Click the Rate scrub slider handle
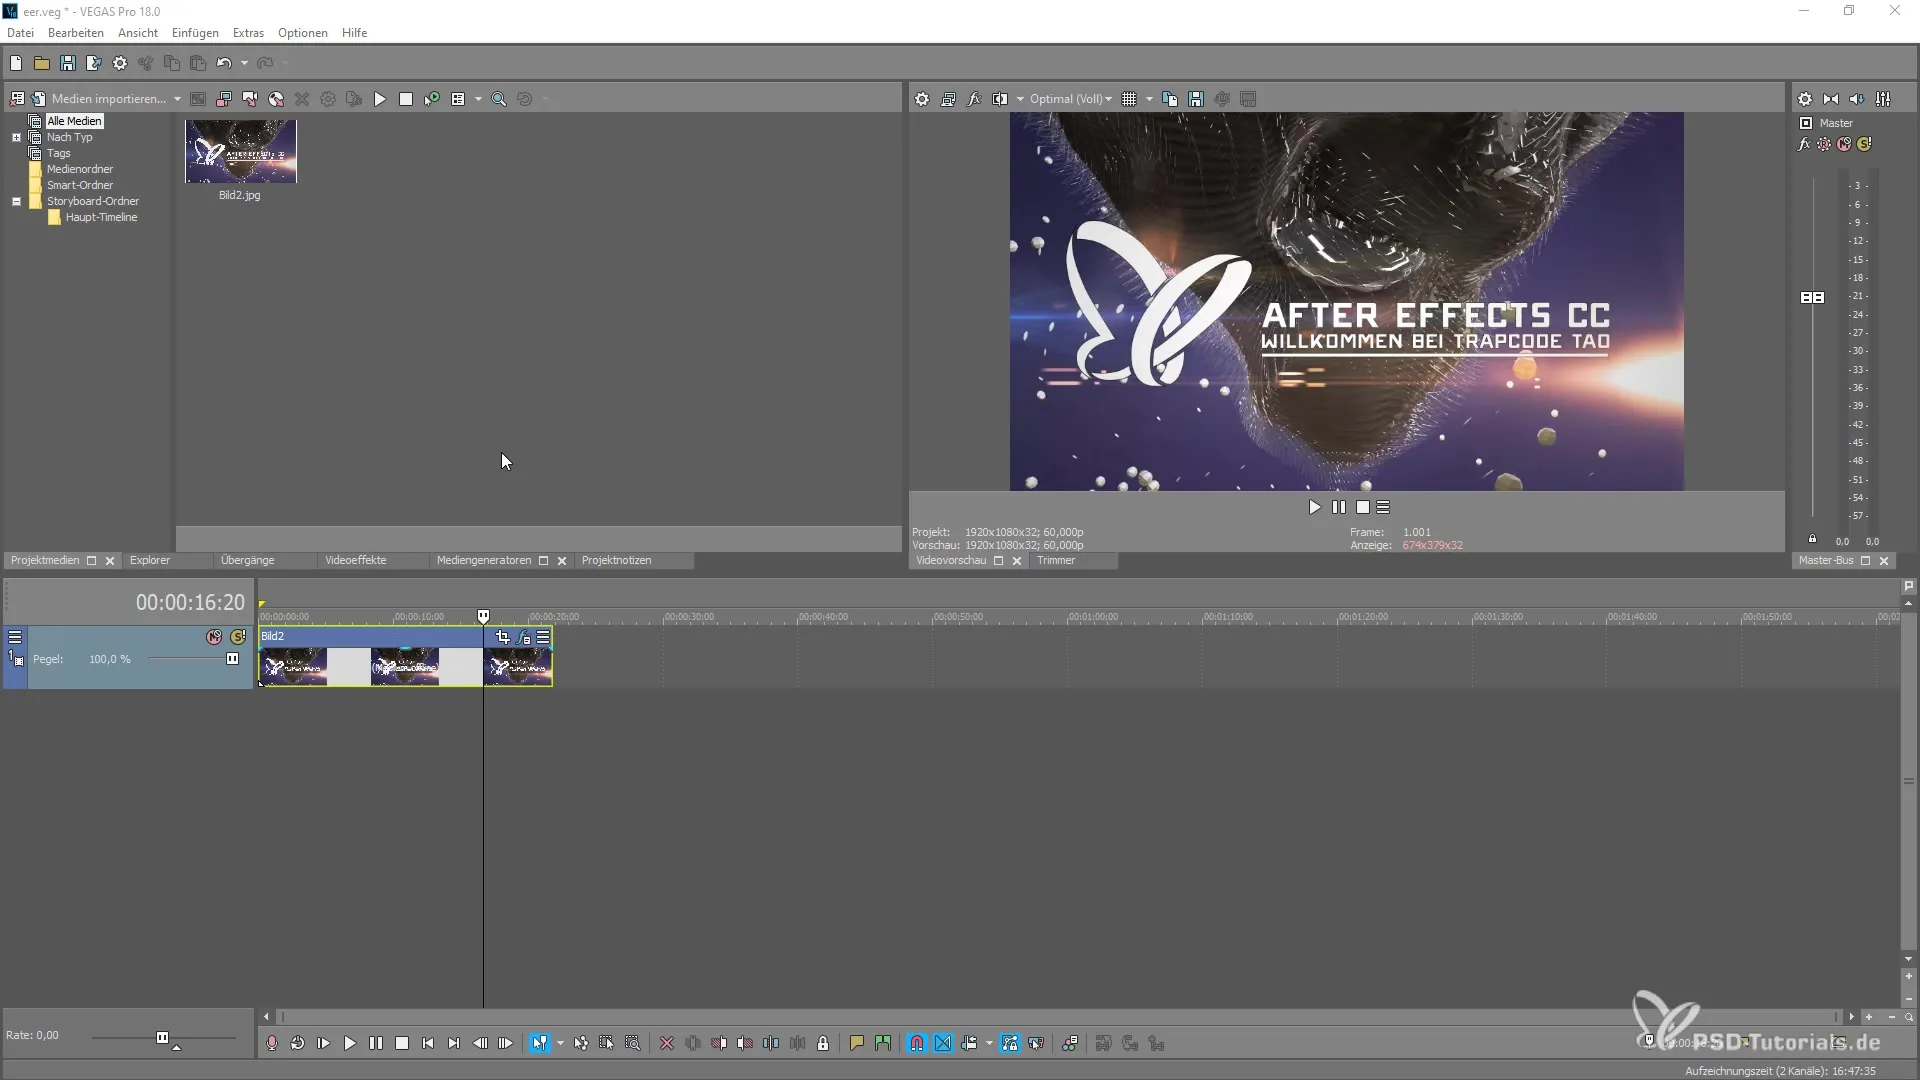Screen dimensions: 1920x1080 (162, 1038)
